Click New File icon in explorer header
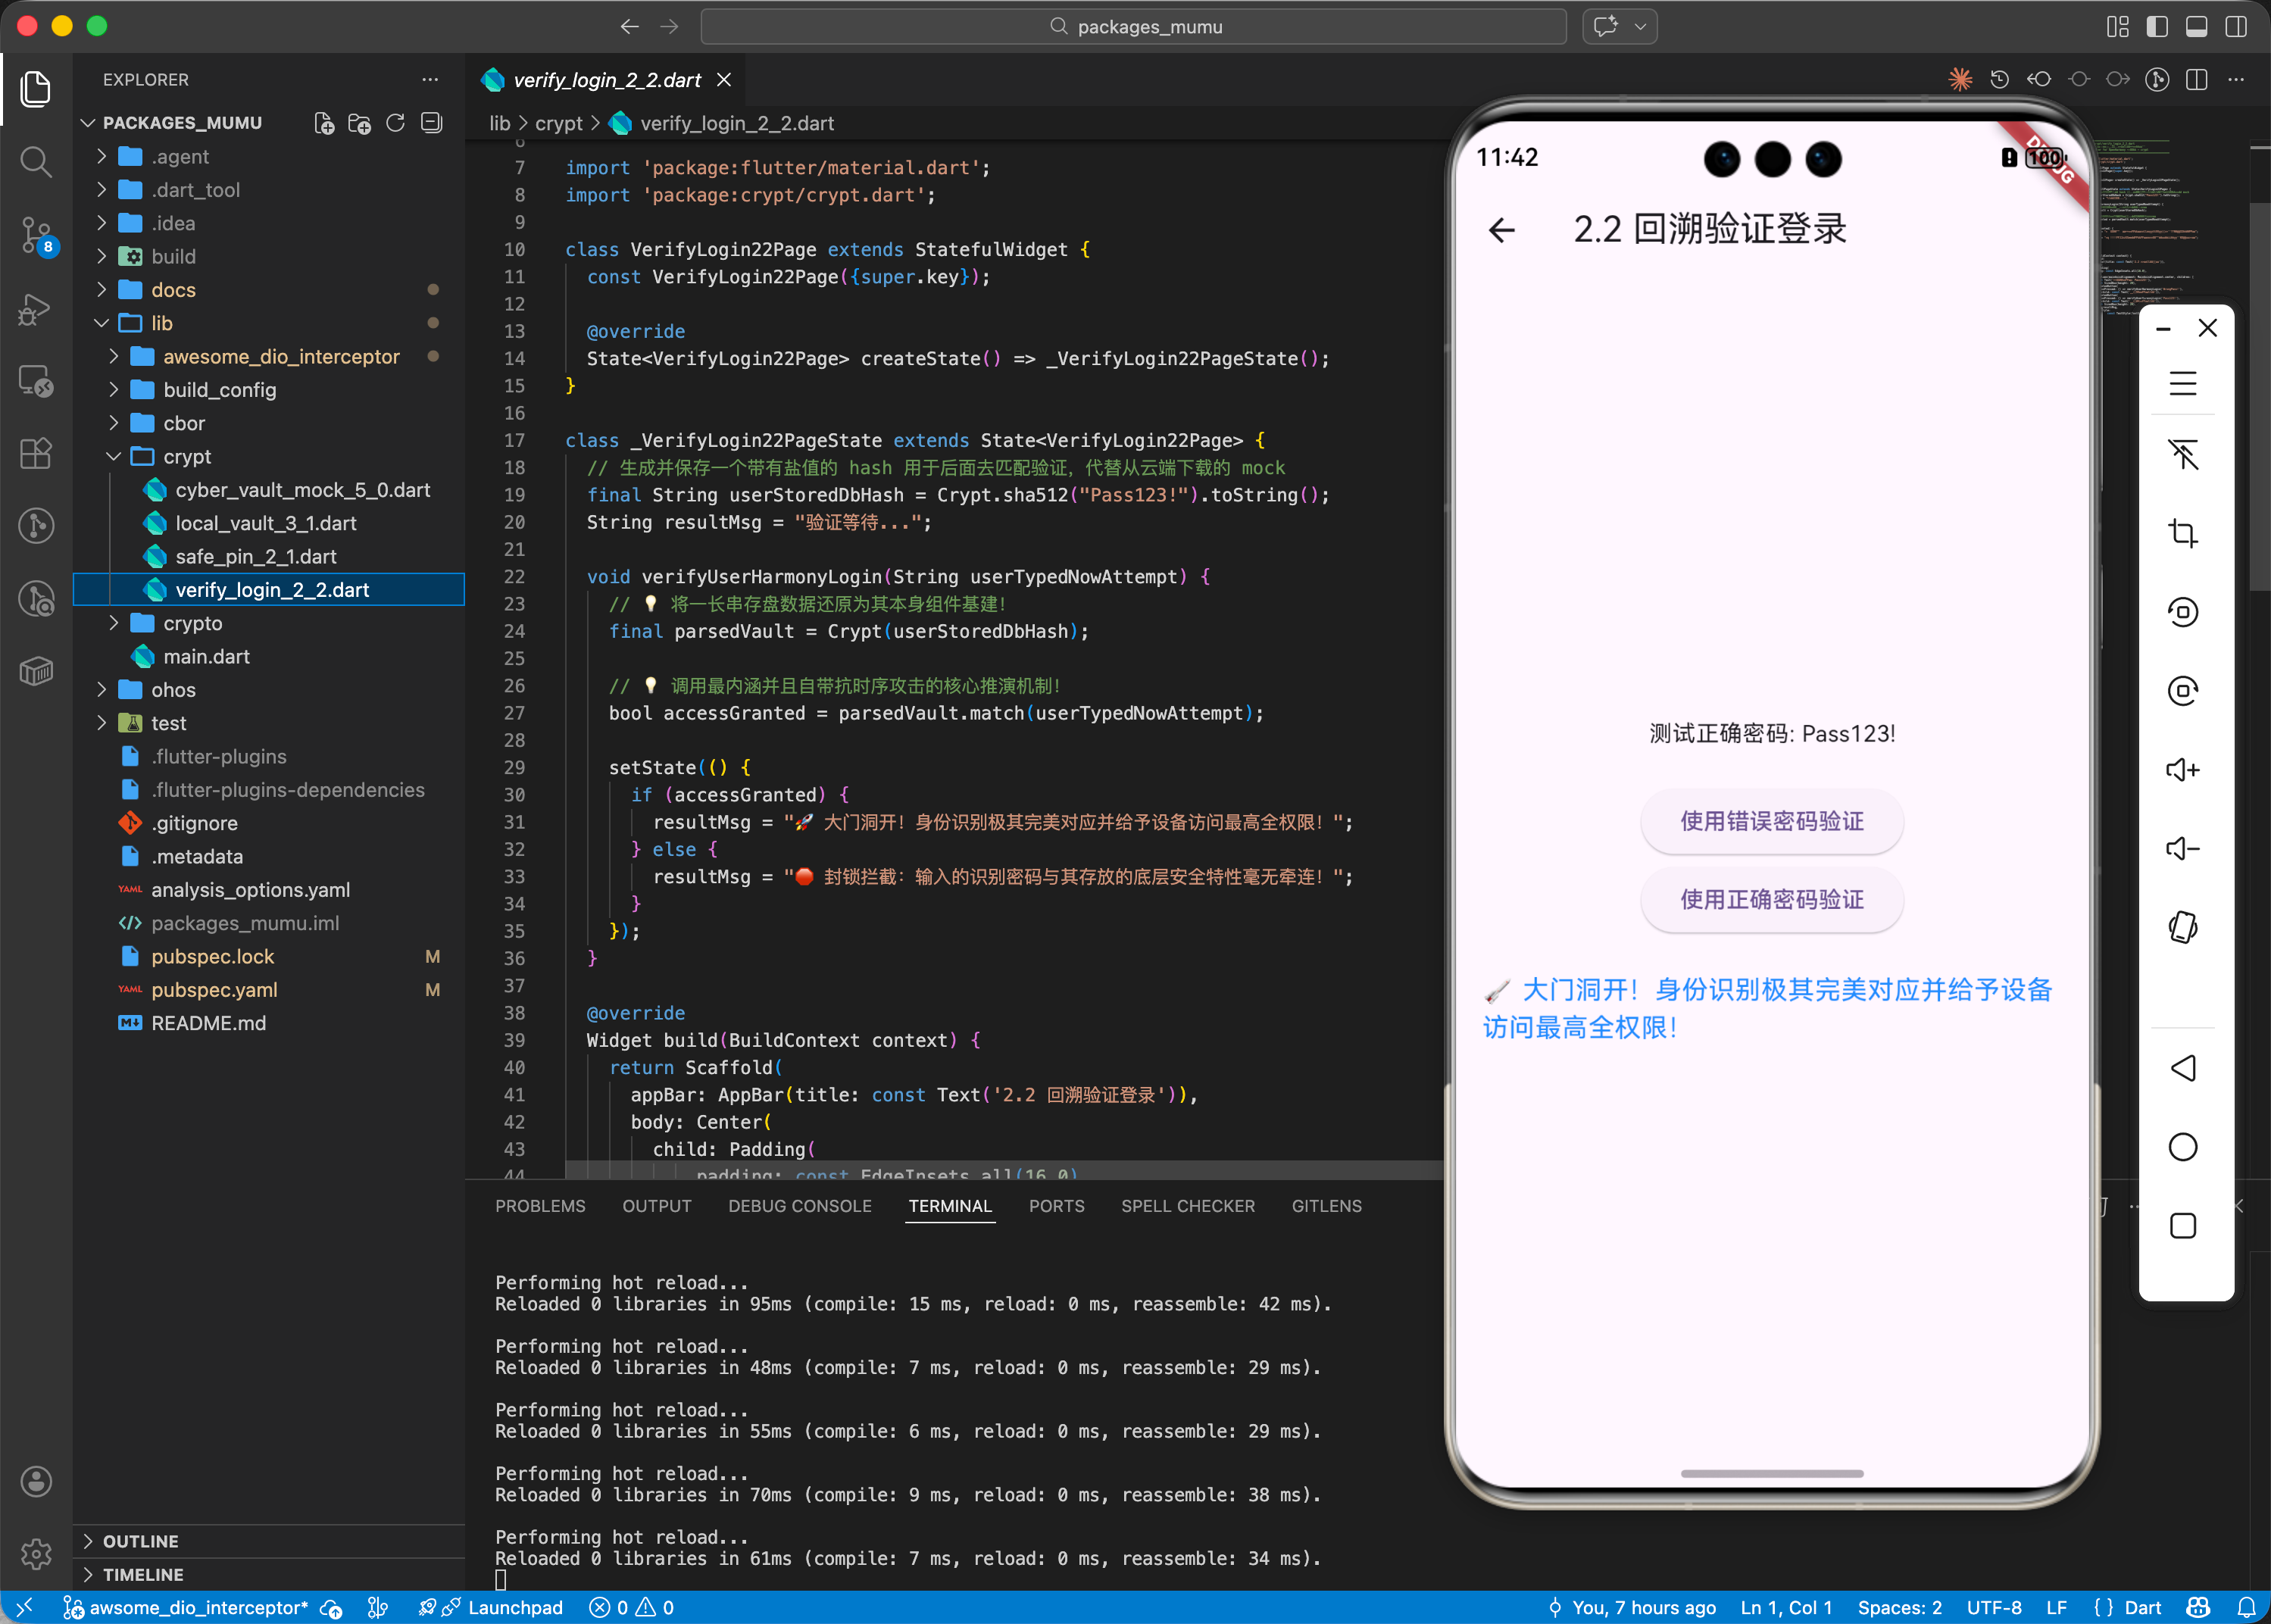This screenshot has height=1624, width=2271. coord(323,123)
